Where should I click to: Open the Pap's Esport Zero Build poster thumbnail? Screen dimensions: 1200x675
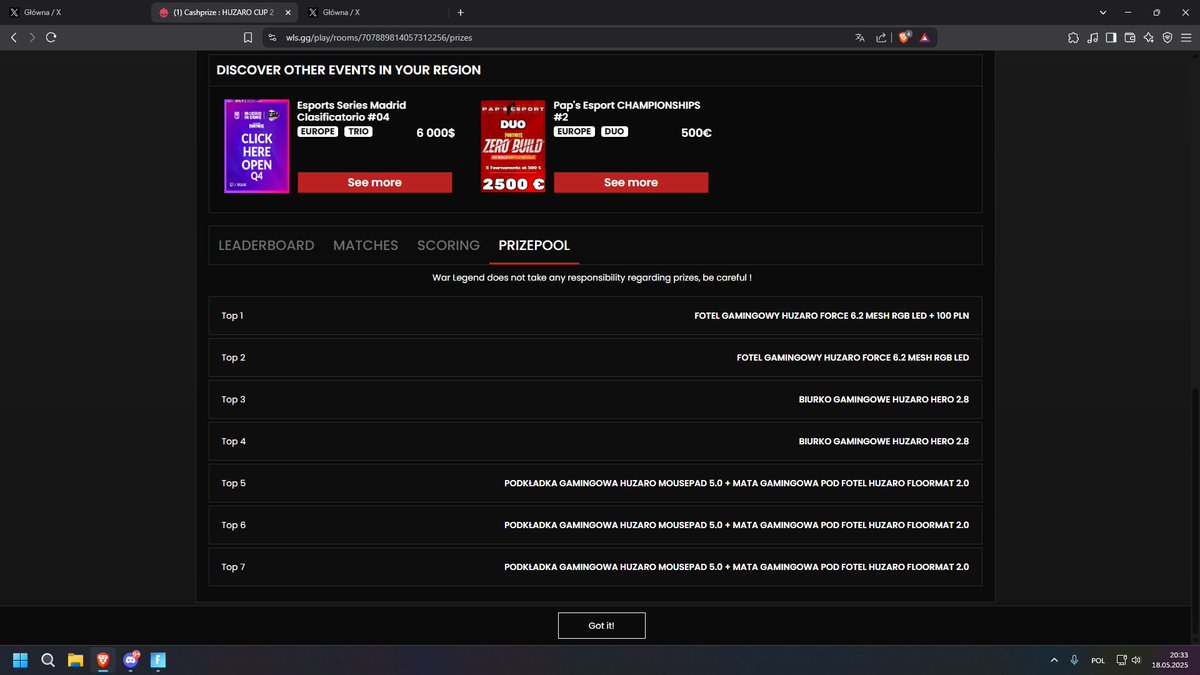click(x=513, y=145)
